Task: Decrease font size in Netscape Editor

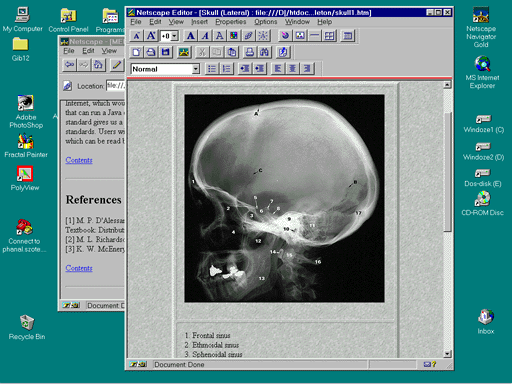Action: coord(136,36)
